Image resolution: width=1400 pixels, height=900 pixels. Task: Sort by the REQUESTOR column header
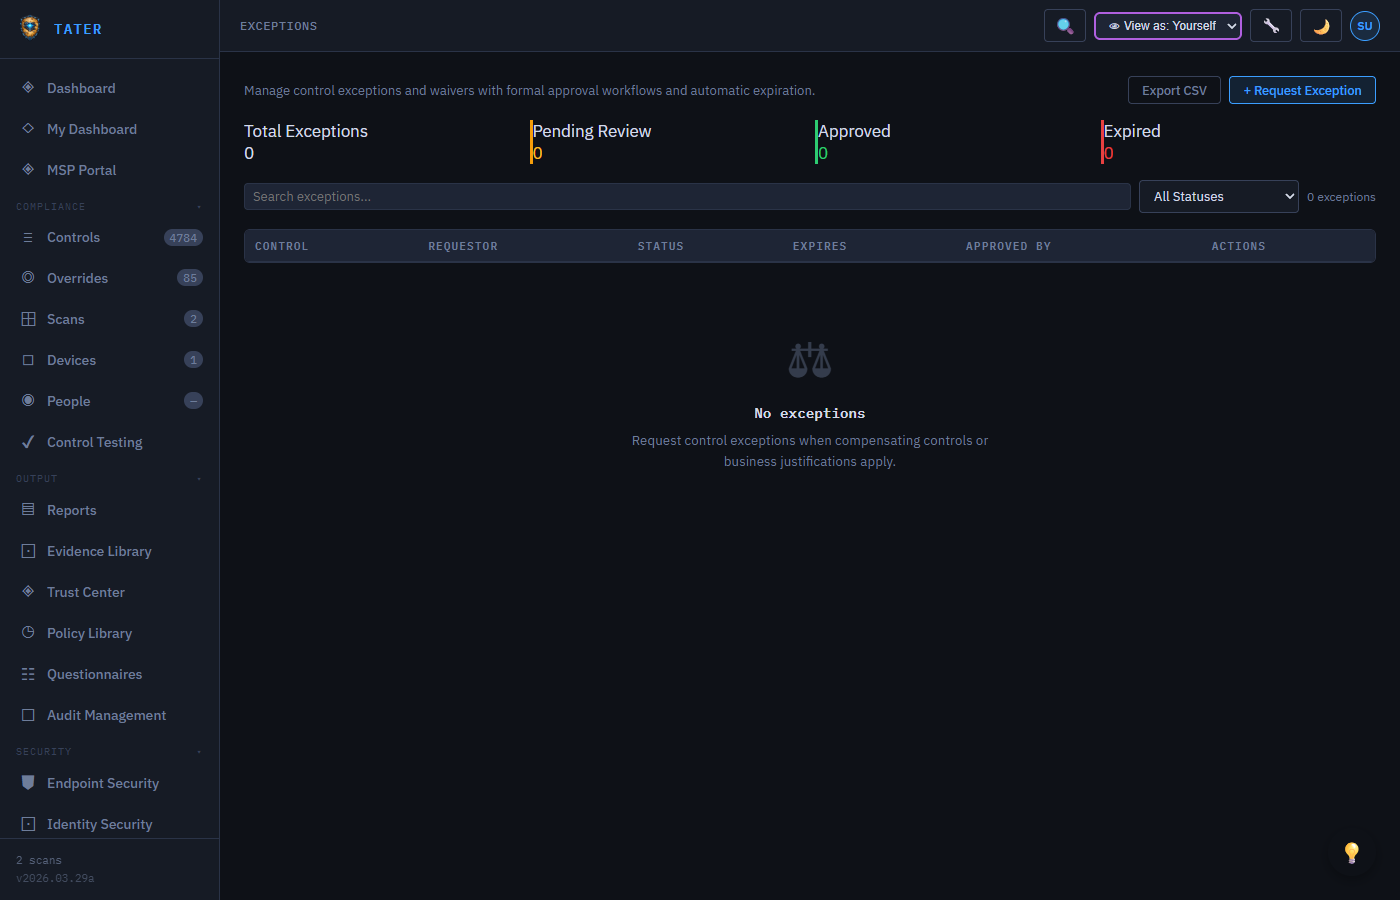point(463,246)
